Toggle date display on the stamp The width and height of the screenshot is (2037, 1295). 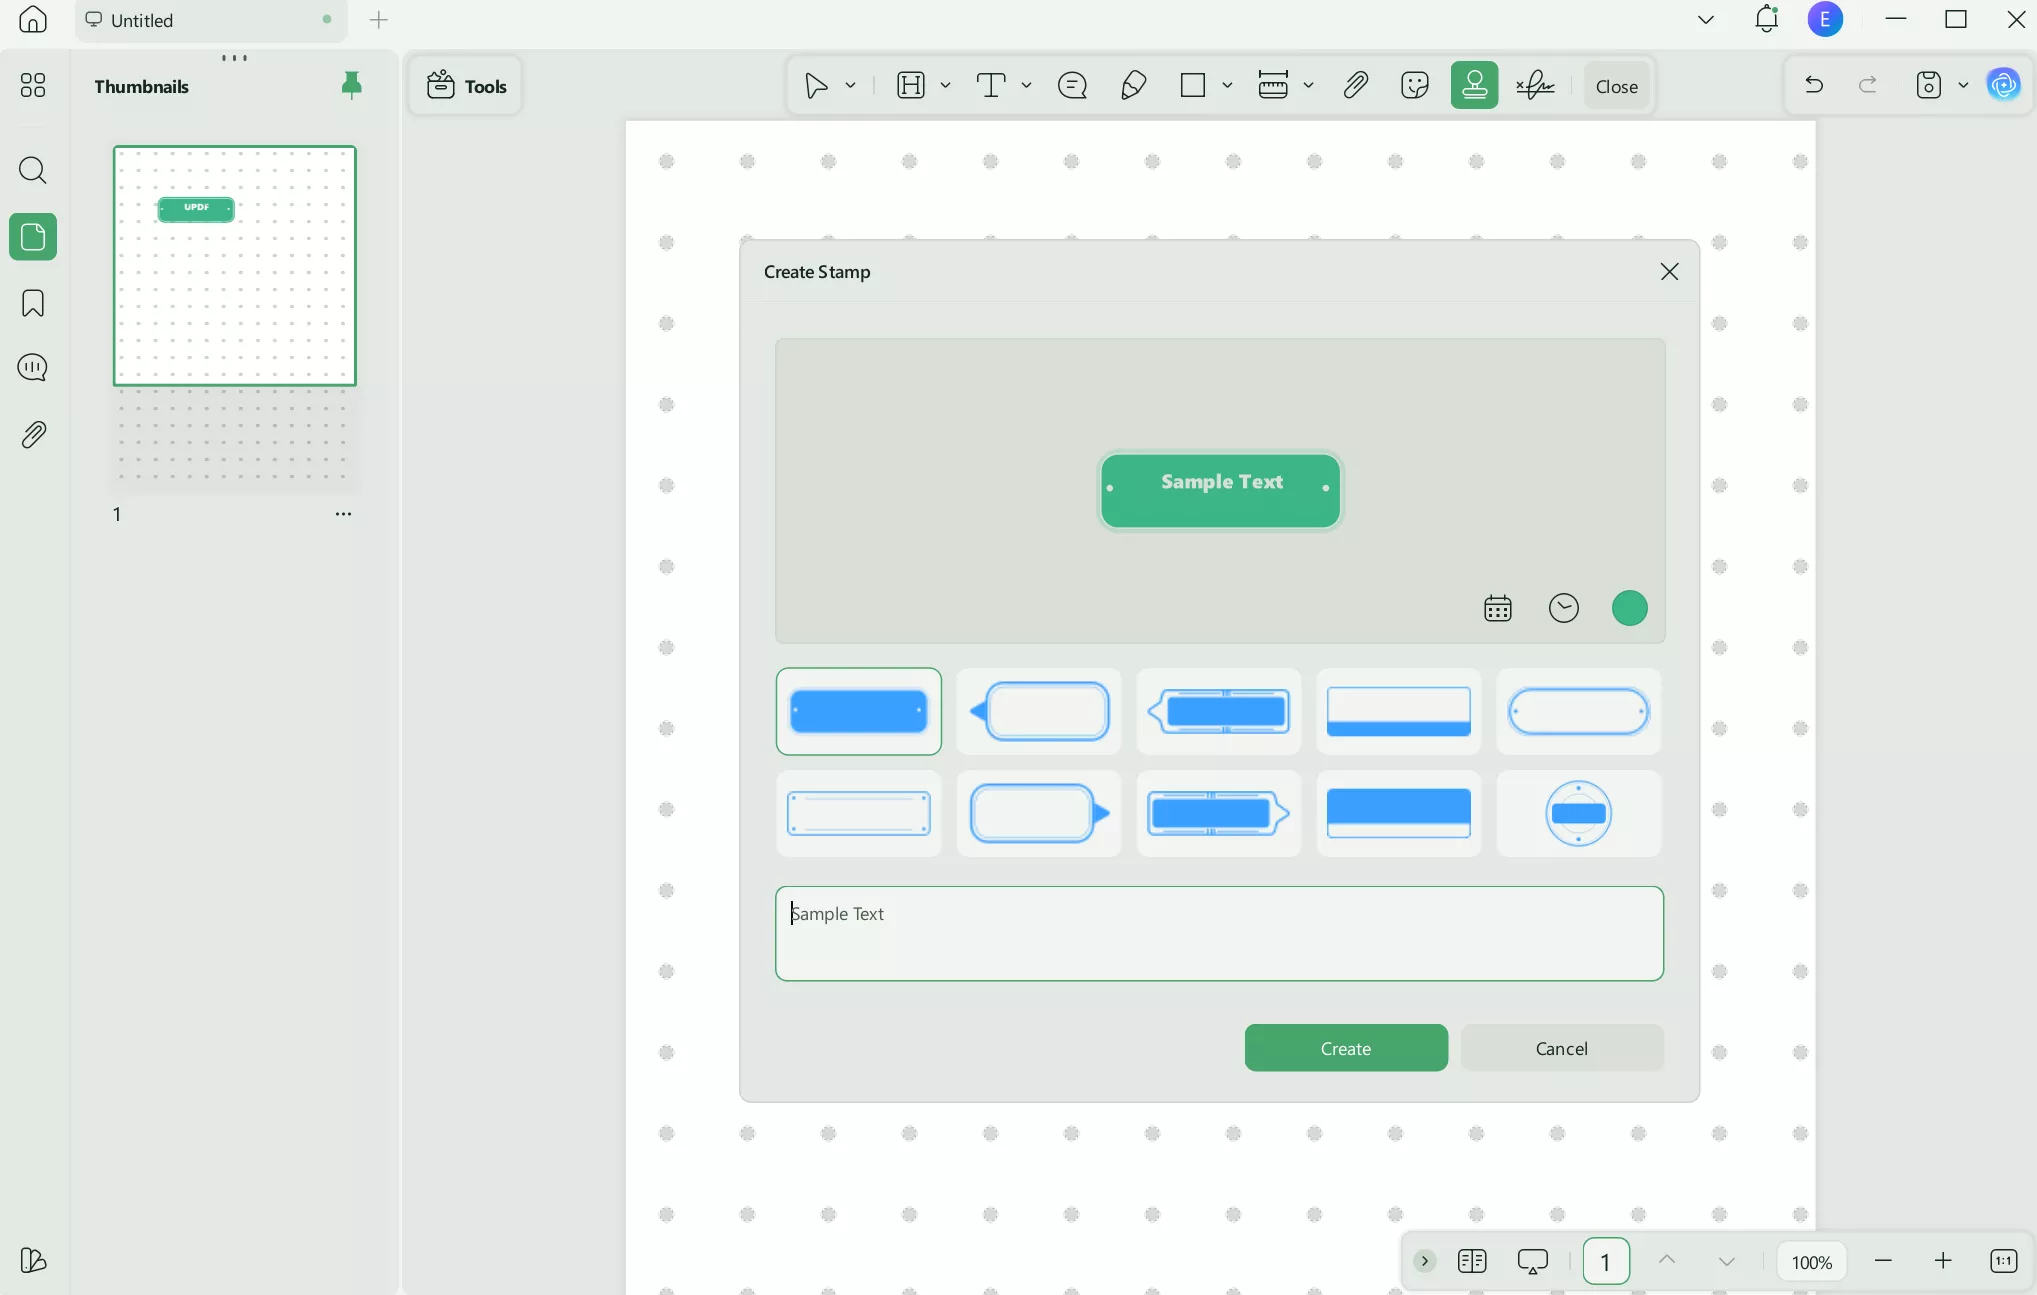[x=1497, y=608]
